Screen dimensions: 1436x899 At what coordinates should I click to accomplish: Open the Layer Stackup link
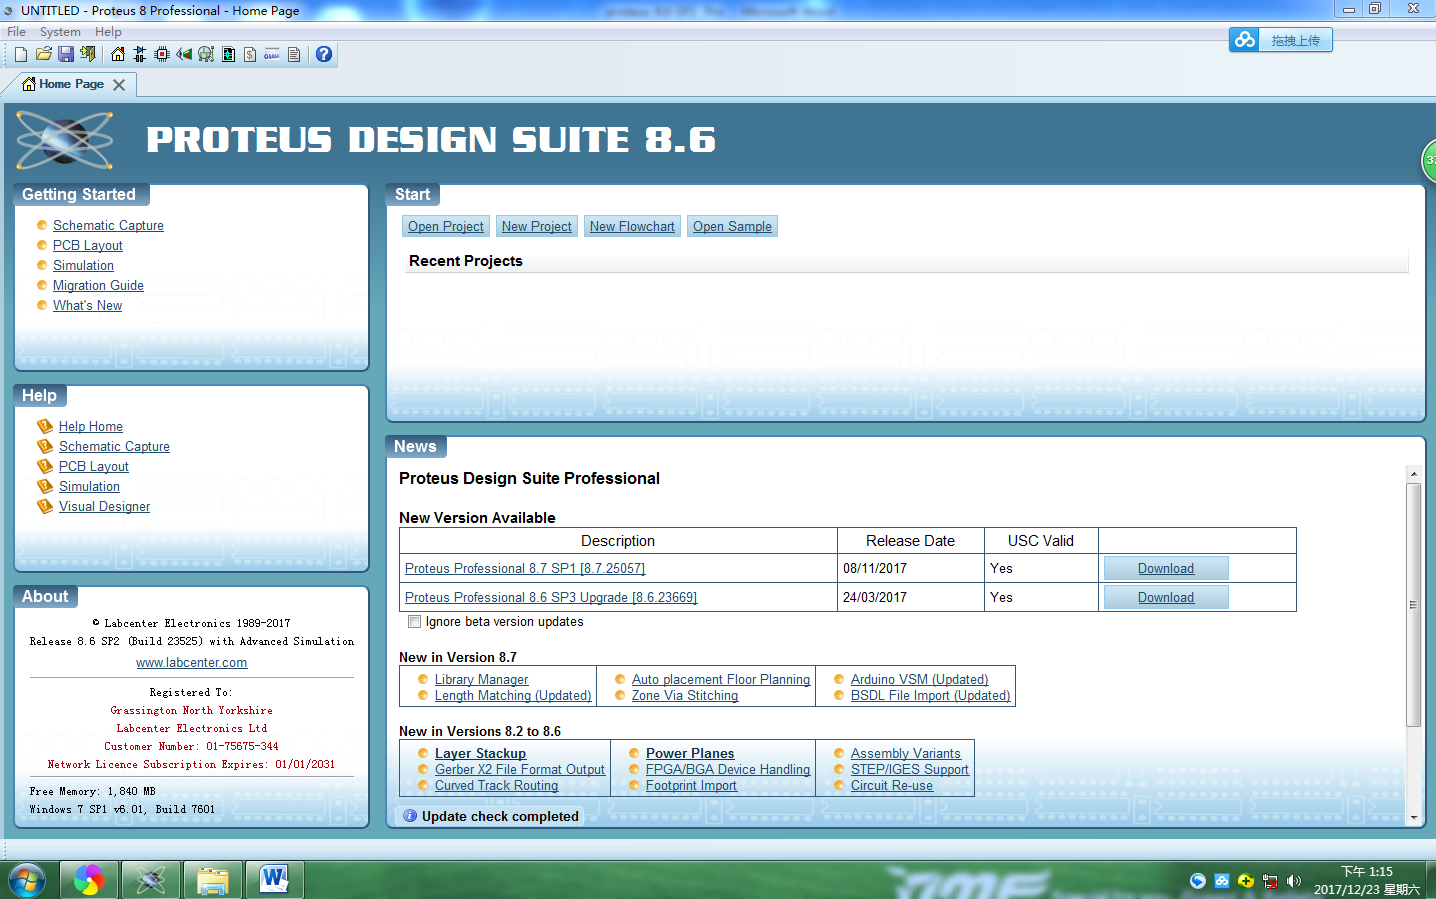pyautogui.click(x=480, y=754)
